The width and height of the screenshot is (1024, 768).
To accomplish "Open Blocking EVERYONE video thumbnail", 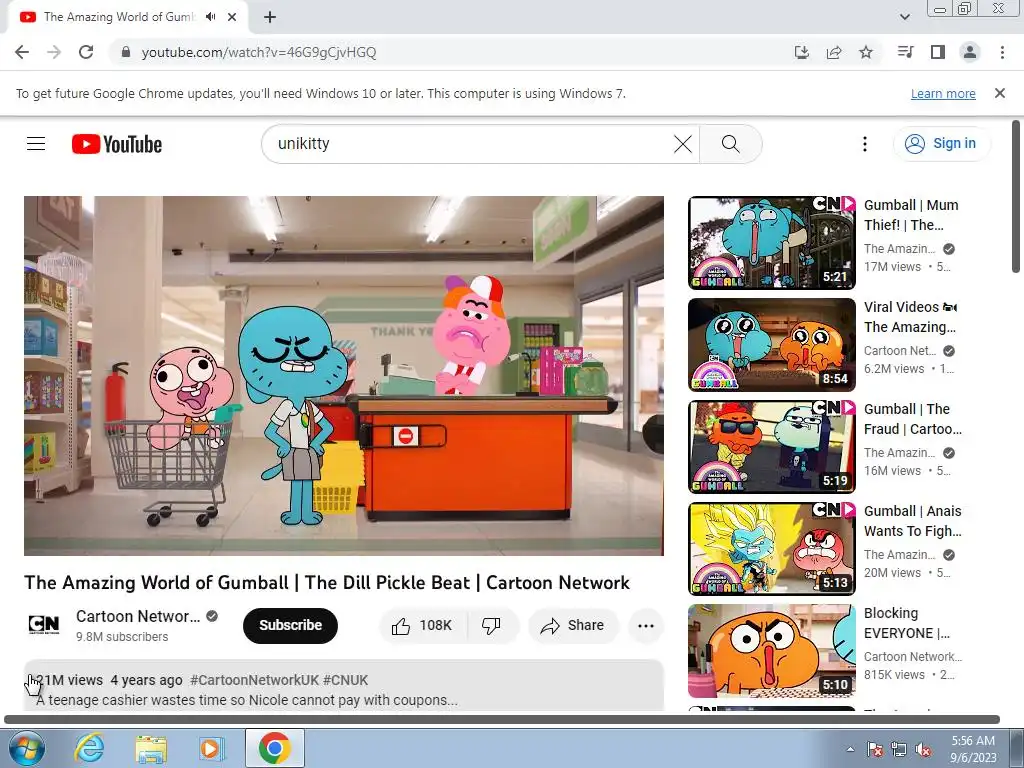I will pyautogui.click(x=772, y=650).
